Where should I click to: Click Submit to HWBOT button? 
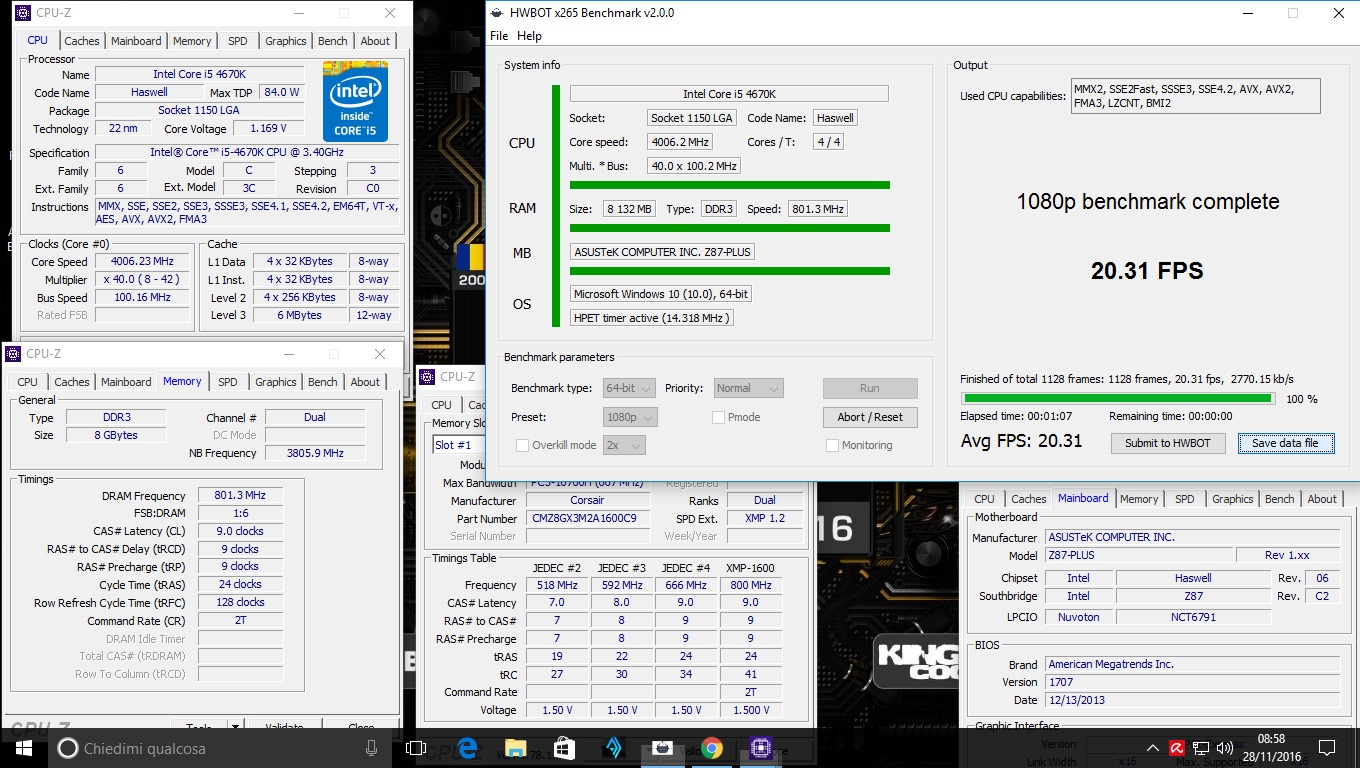click(1168, 443)
